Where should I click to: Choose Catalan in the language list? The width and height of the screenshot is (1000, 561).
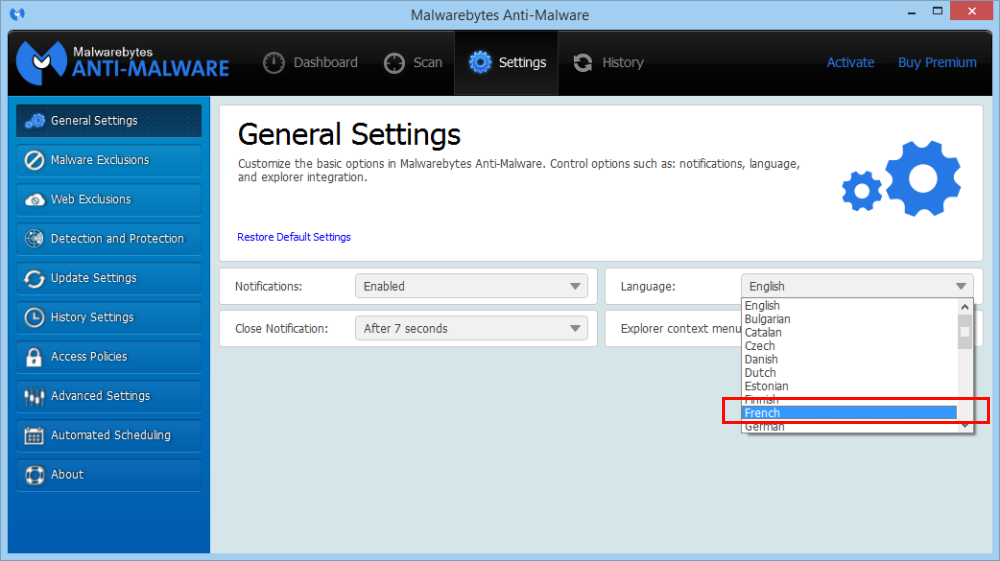[849, 333]
